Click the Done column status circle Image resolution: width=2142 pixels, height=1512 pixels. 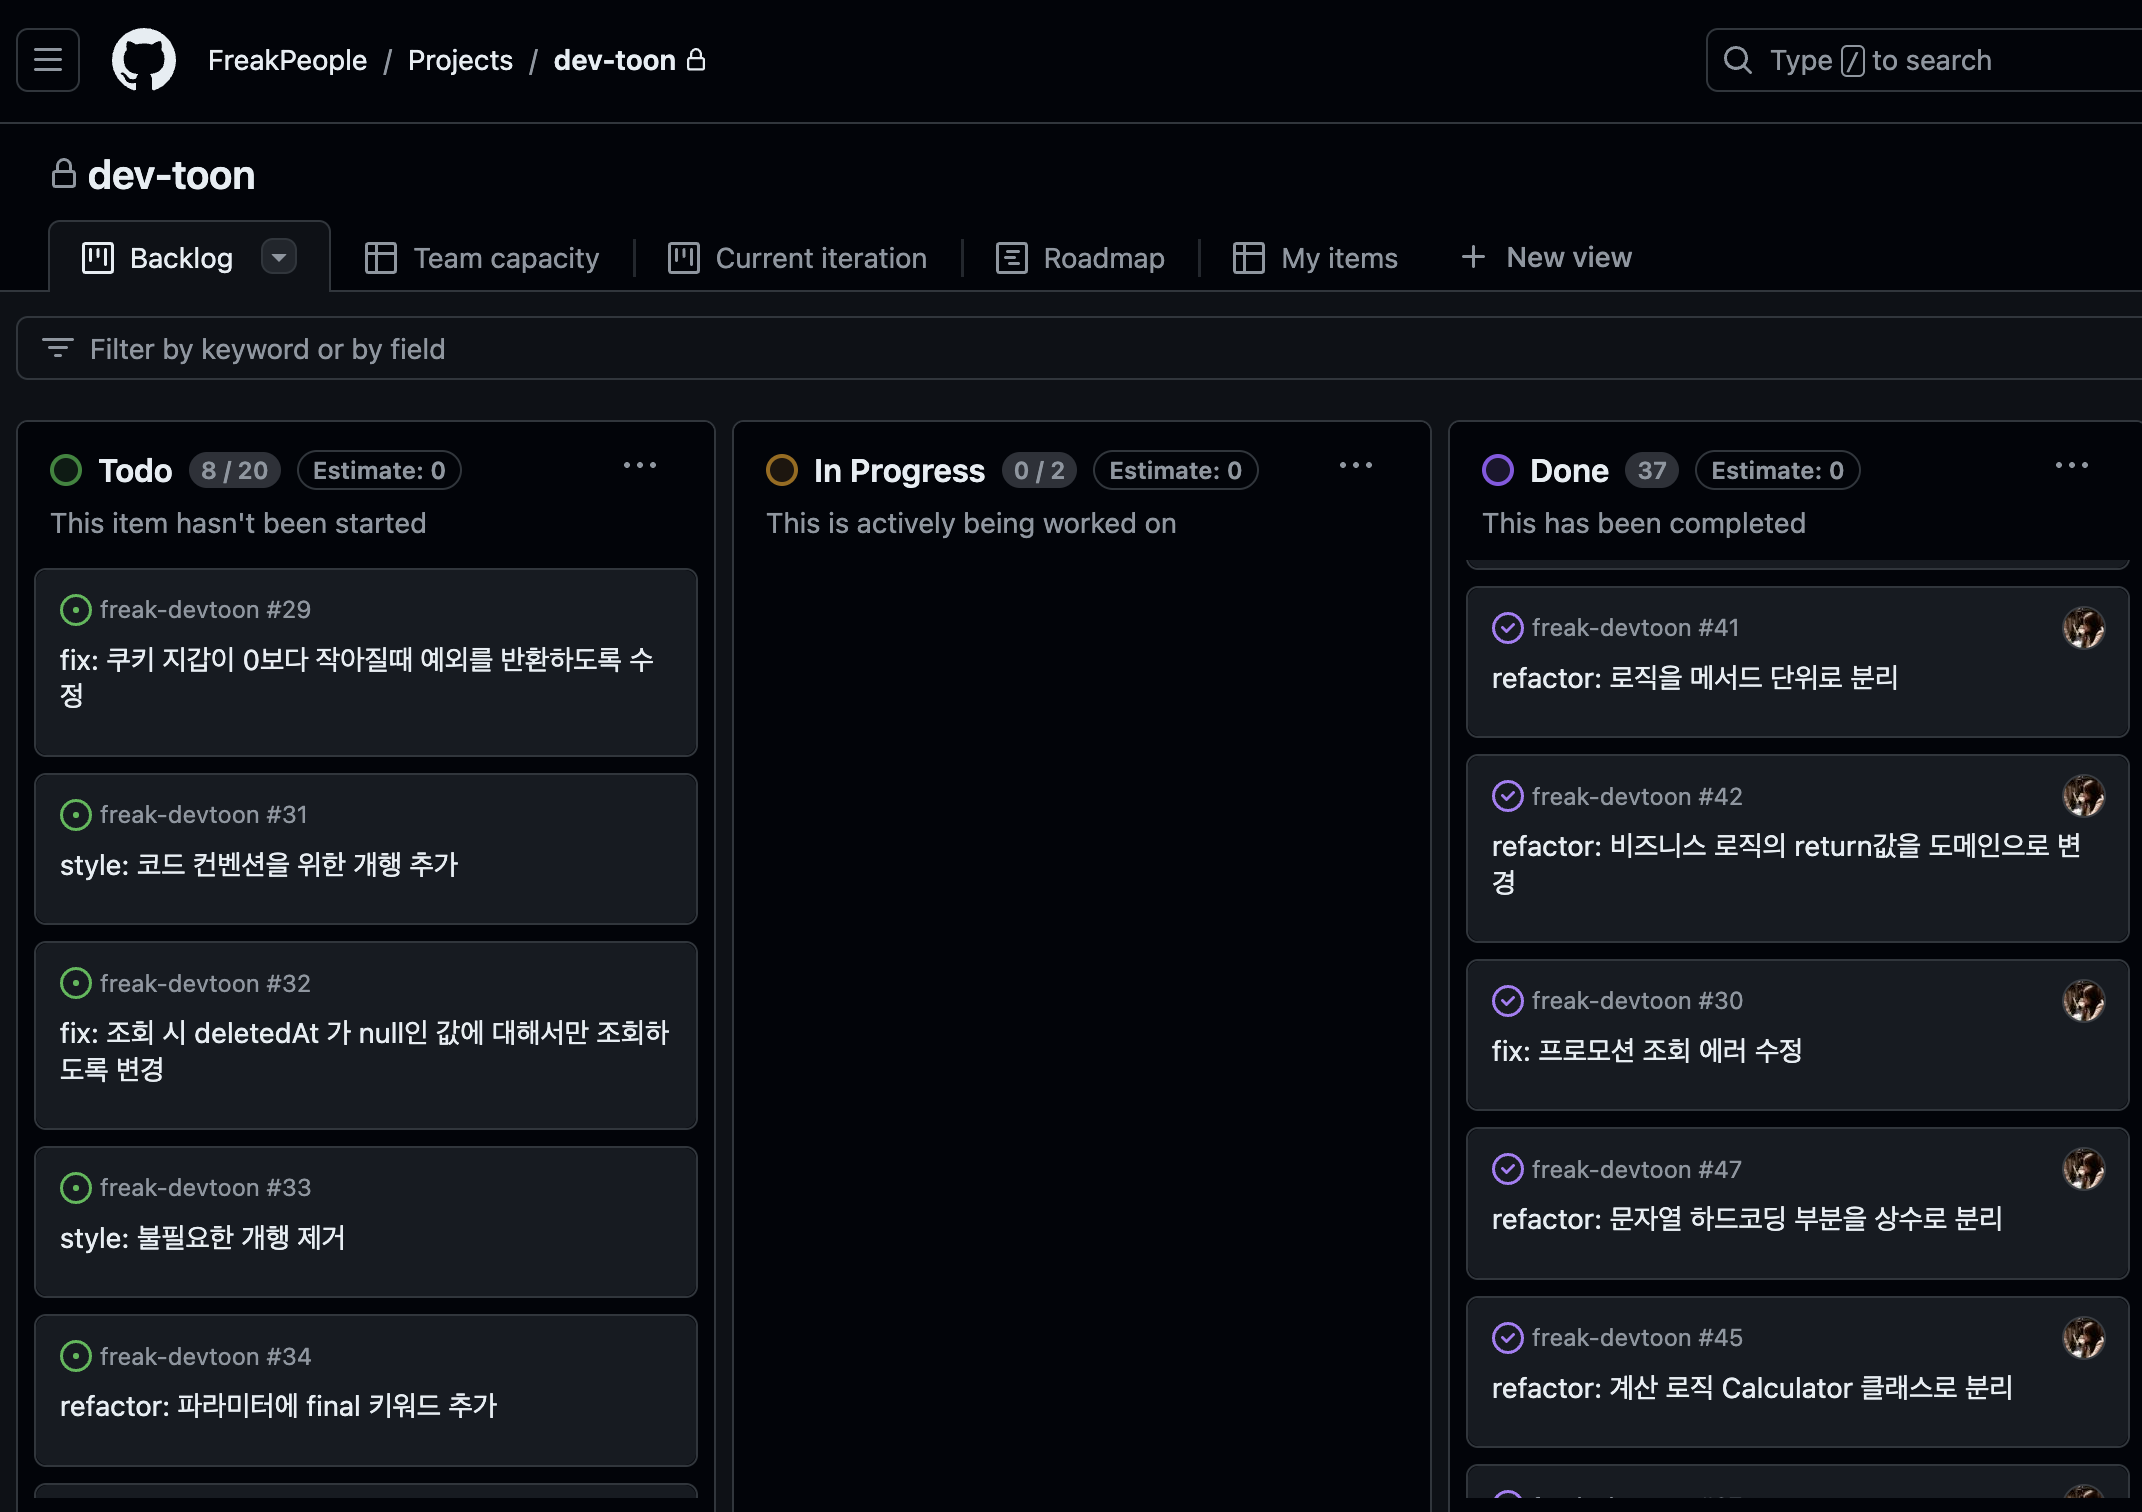point(1498,470)
